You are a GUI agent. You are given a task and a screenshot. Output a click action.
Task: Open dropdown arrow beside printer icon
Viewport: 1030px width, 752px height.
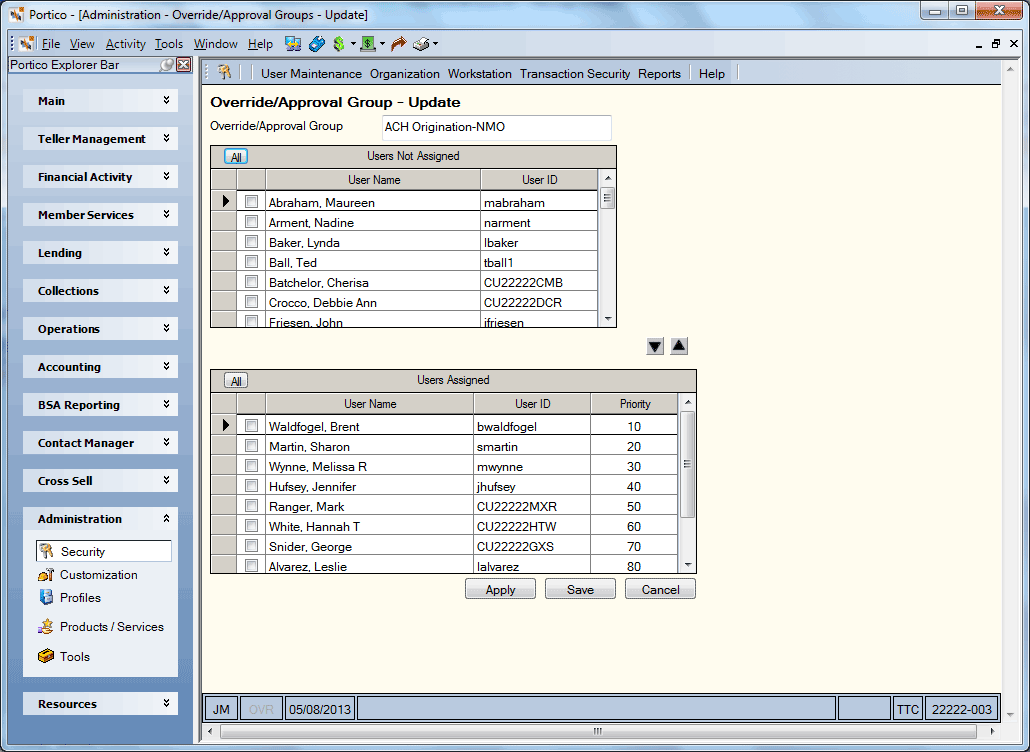click(436, 44)
